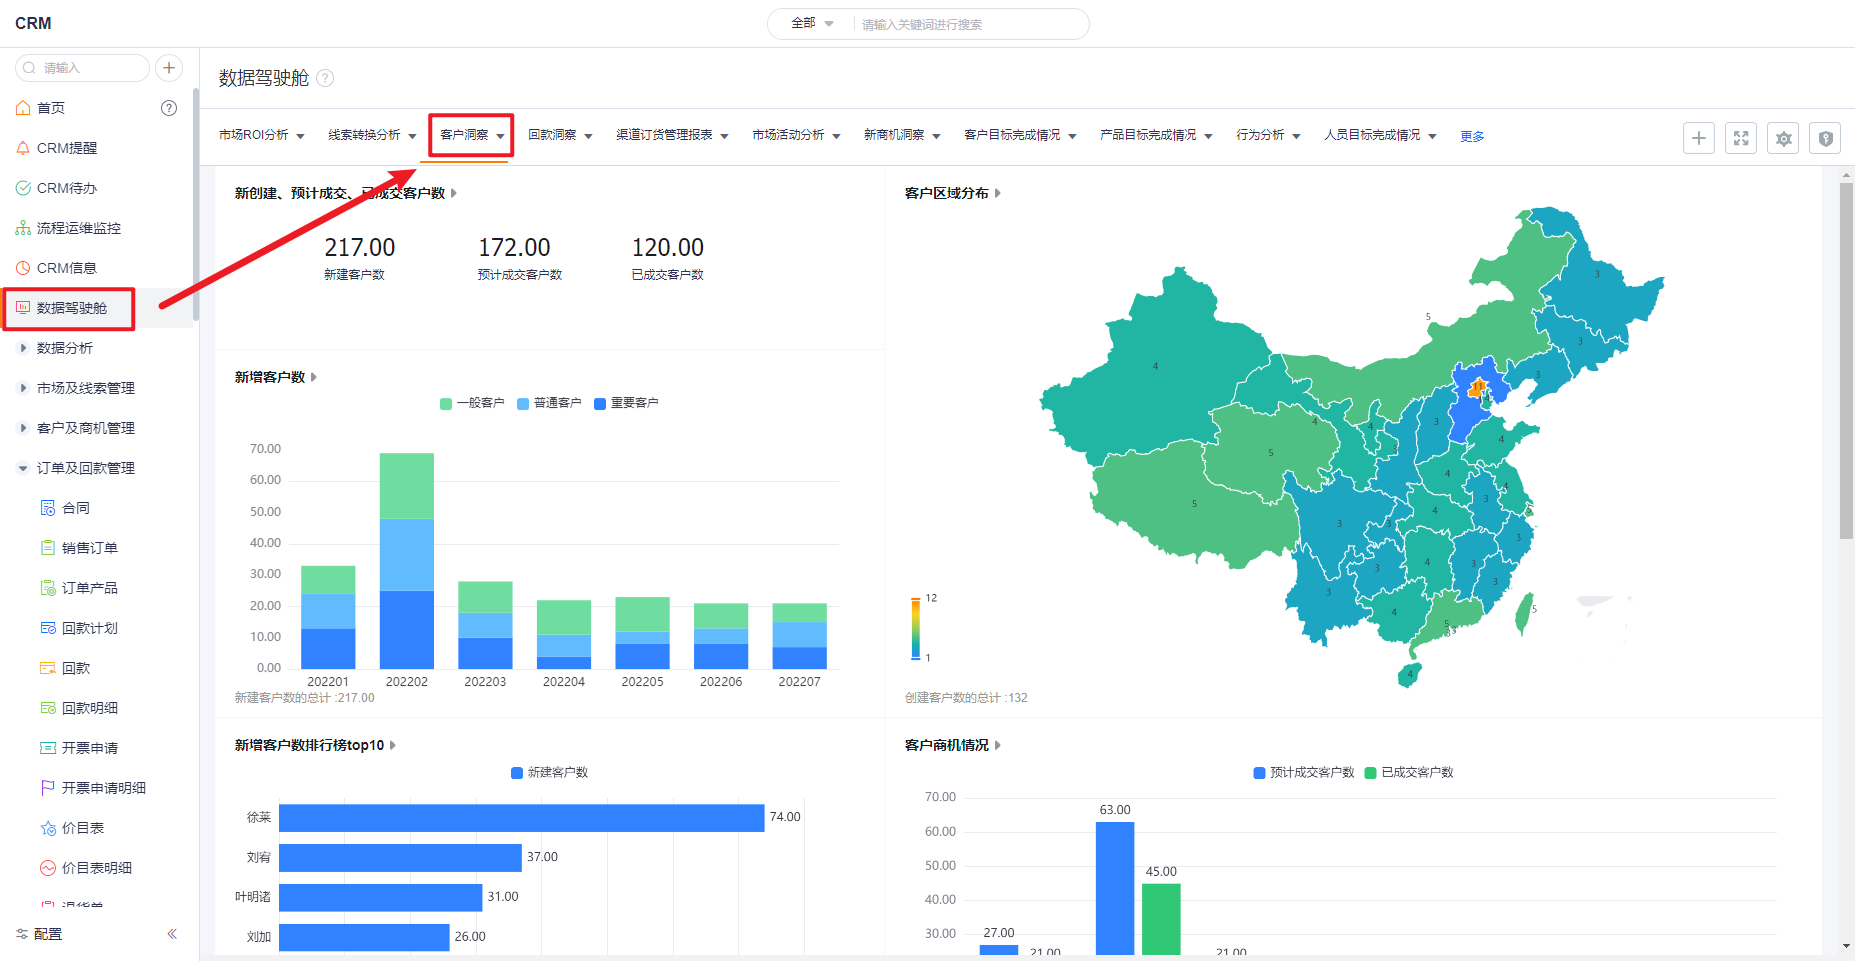Focus the top keyword search field
The image size is (1855, 961).
pyautogui.click(x=970, y=24)
